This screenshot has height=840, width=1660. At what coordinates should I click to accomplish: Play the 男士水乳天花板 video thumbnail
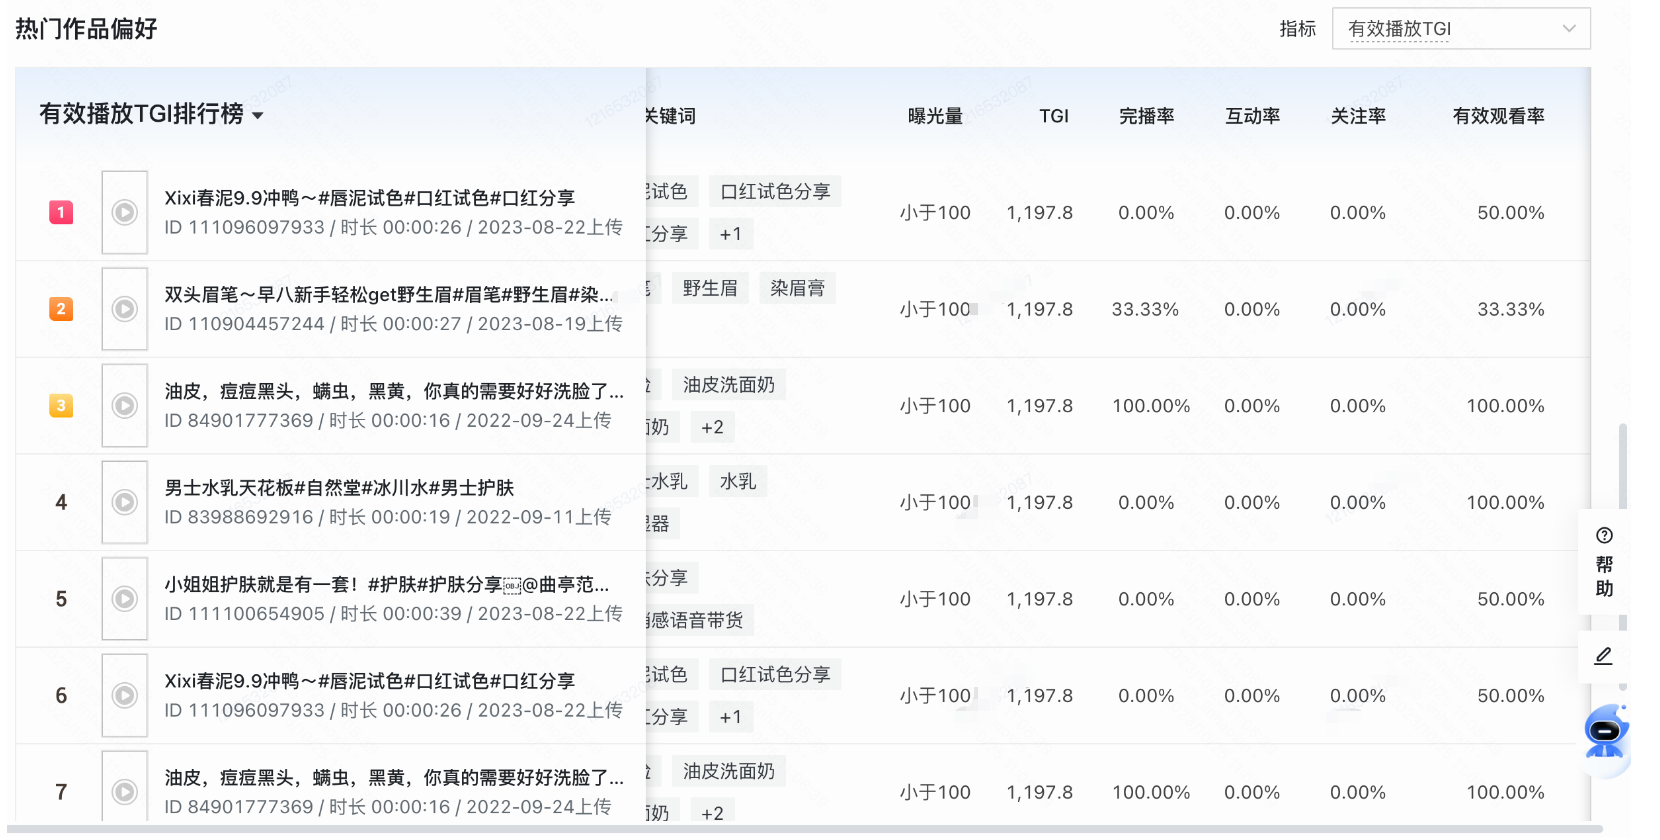[125, 502]
